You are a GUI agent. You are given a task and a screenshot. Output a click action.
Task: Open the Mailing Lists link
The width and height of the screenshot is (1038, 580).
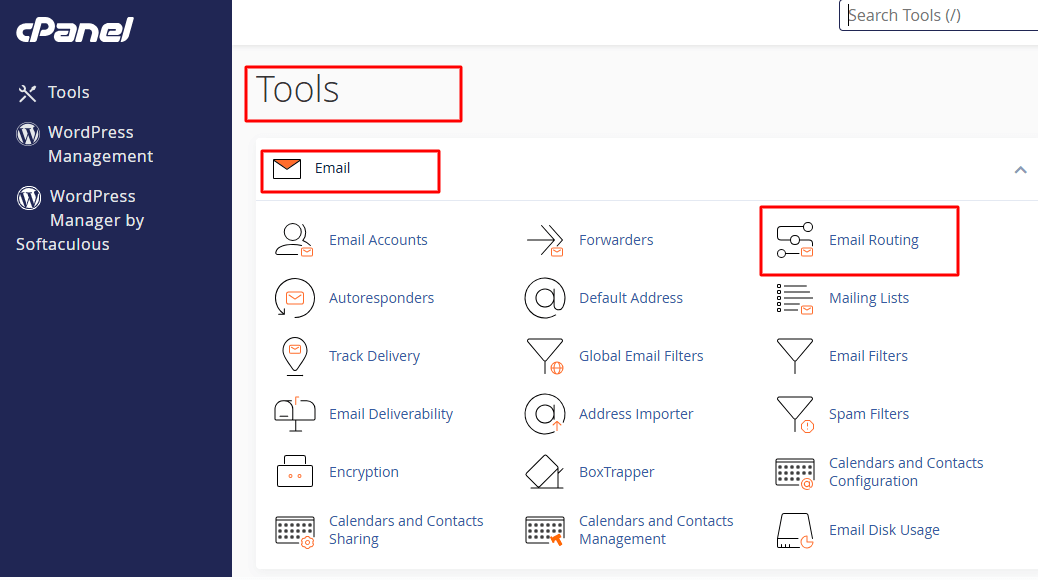(x=869, y=299)
